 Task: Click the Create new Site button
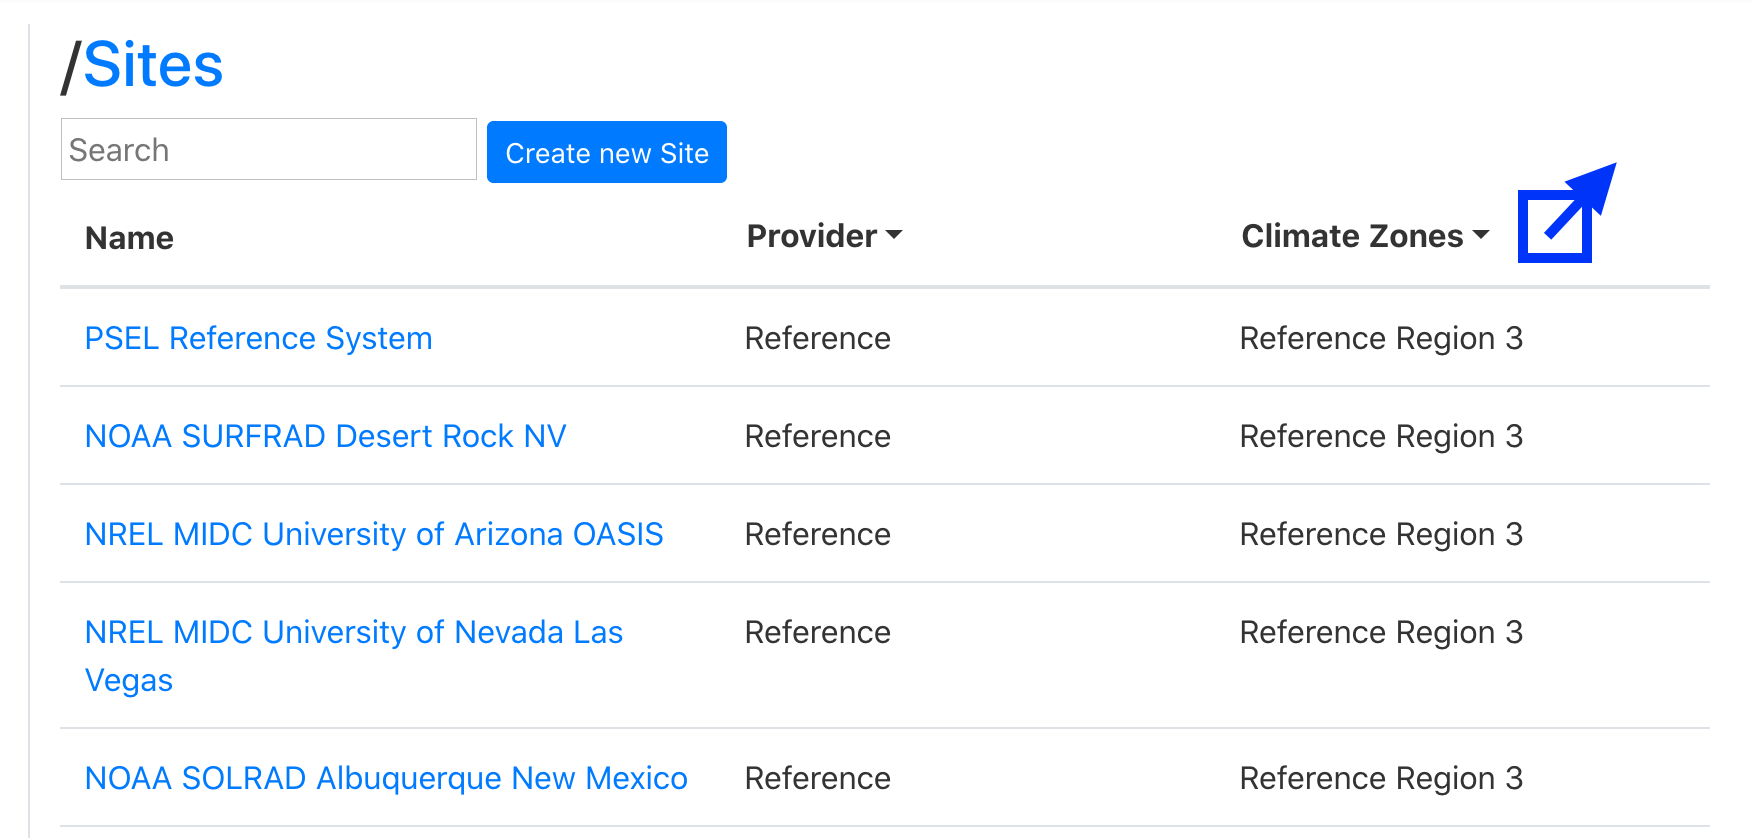(x=606, y=152)
